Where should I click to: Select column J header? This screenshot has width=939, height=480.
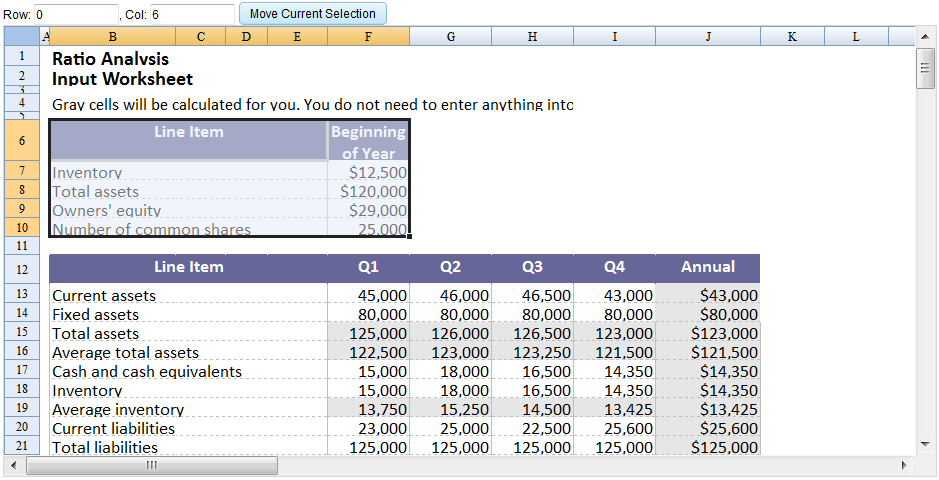pyautogui.click(x=708, y=37)
